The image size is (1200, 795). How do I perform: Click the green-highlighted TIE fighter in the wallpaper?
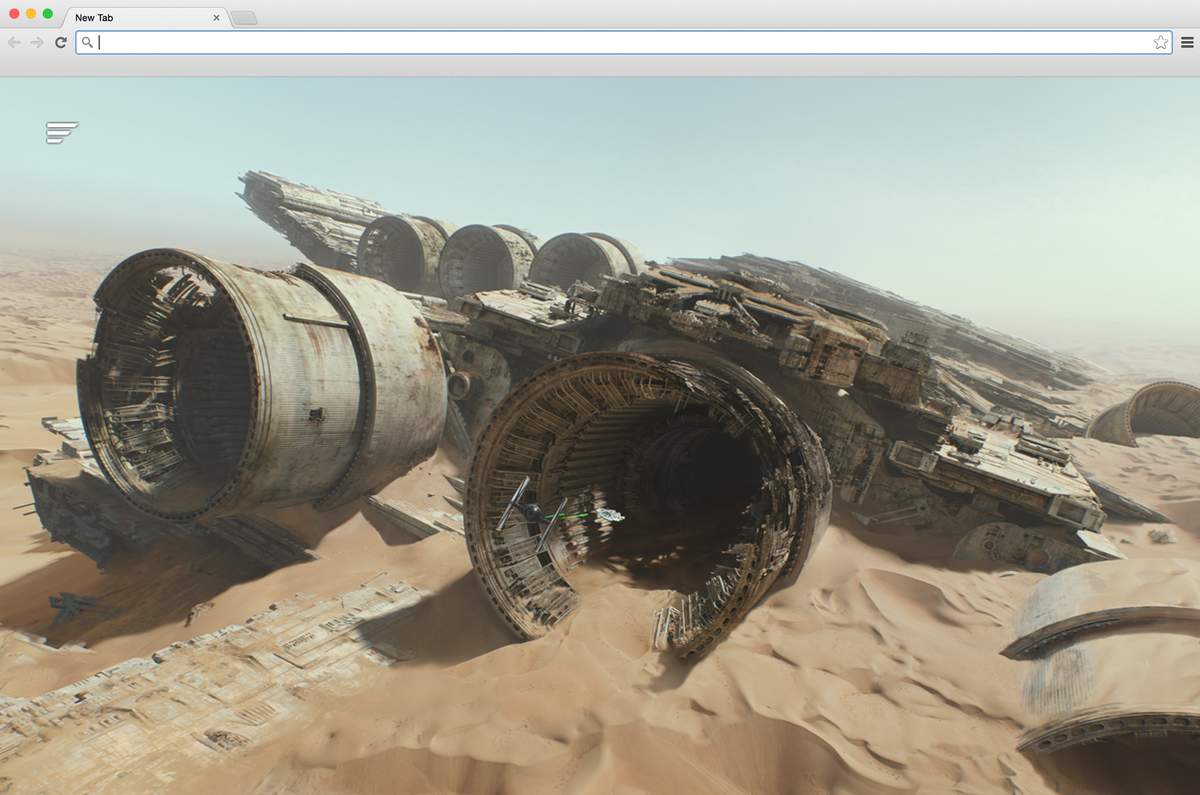click(533, 511)
